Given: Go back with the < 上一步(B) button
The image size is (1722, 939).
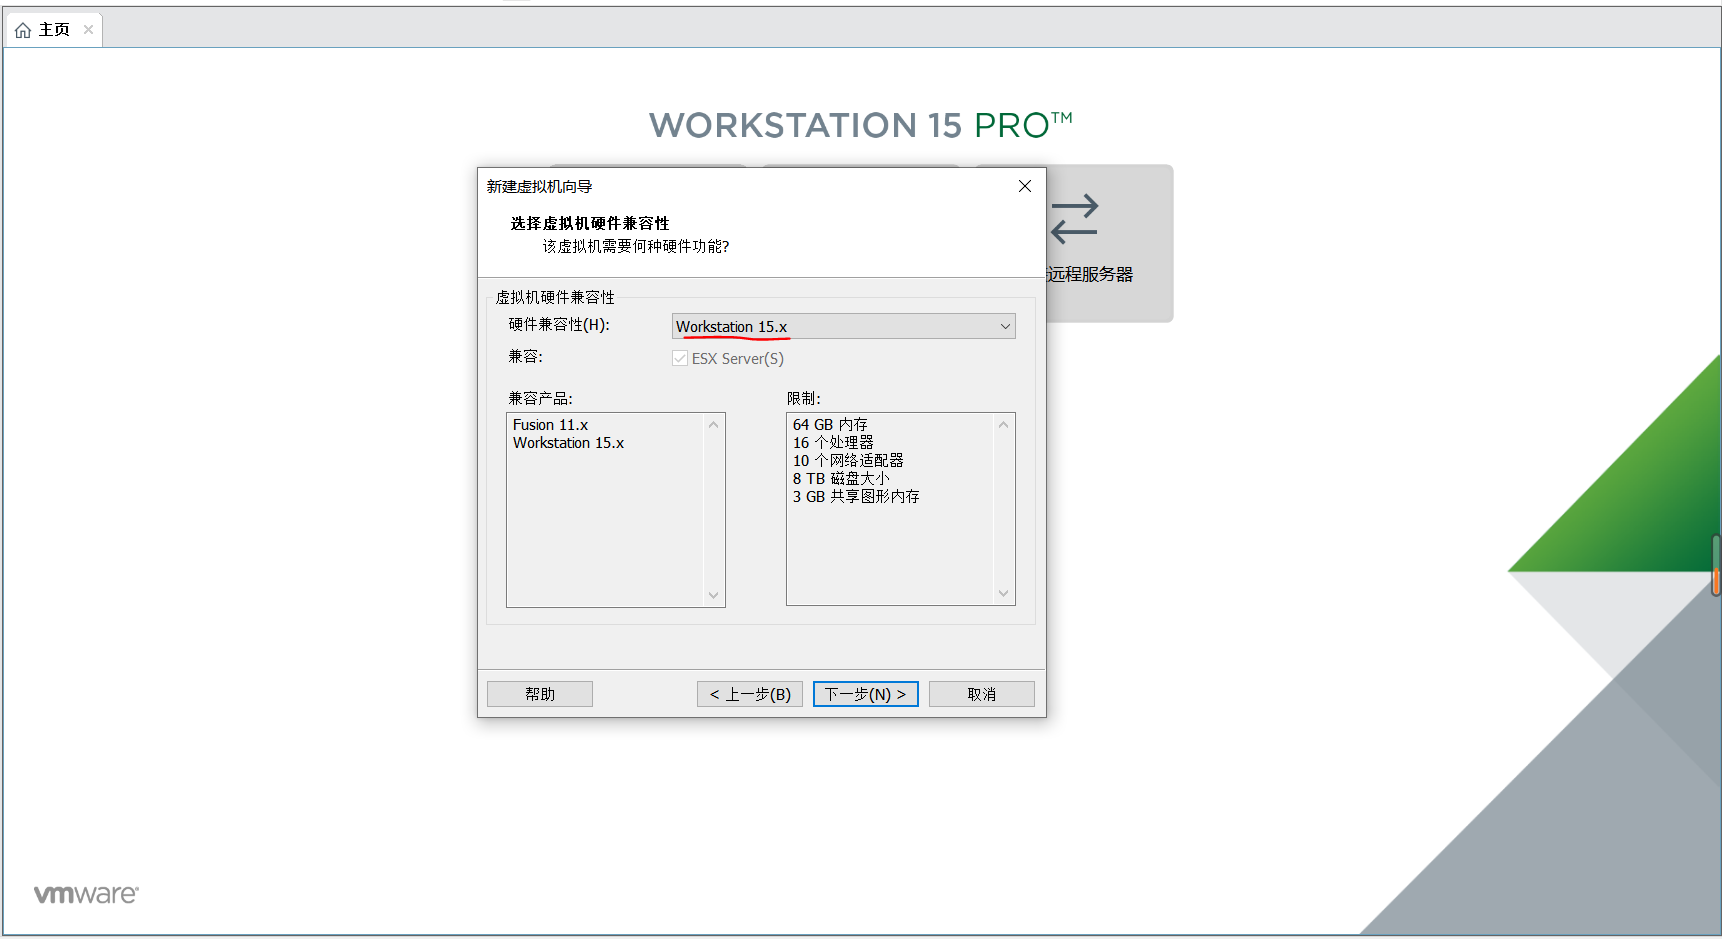Looking at the screenshot, I should pos(750,694).
